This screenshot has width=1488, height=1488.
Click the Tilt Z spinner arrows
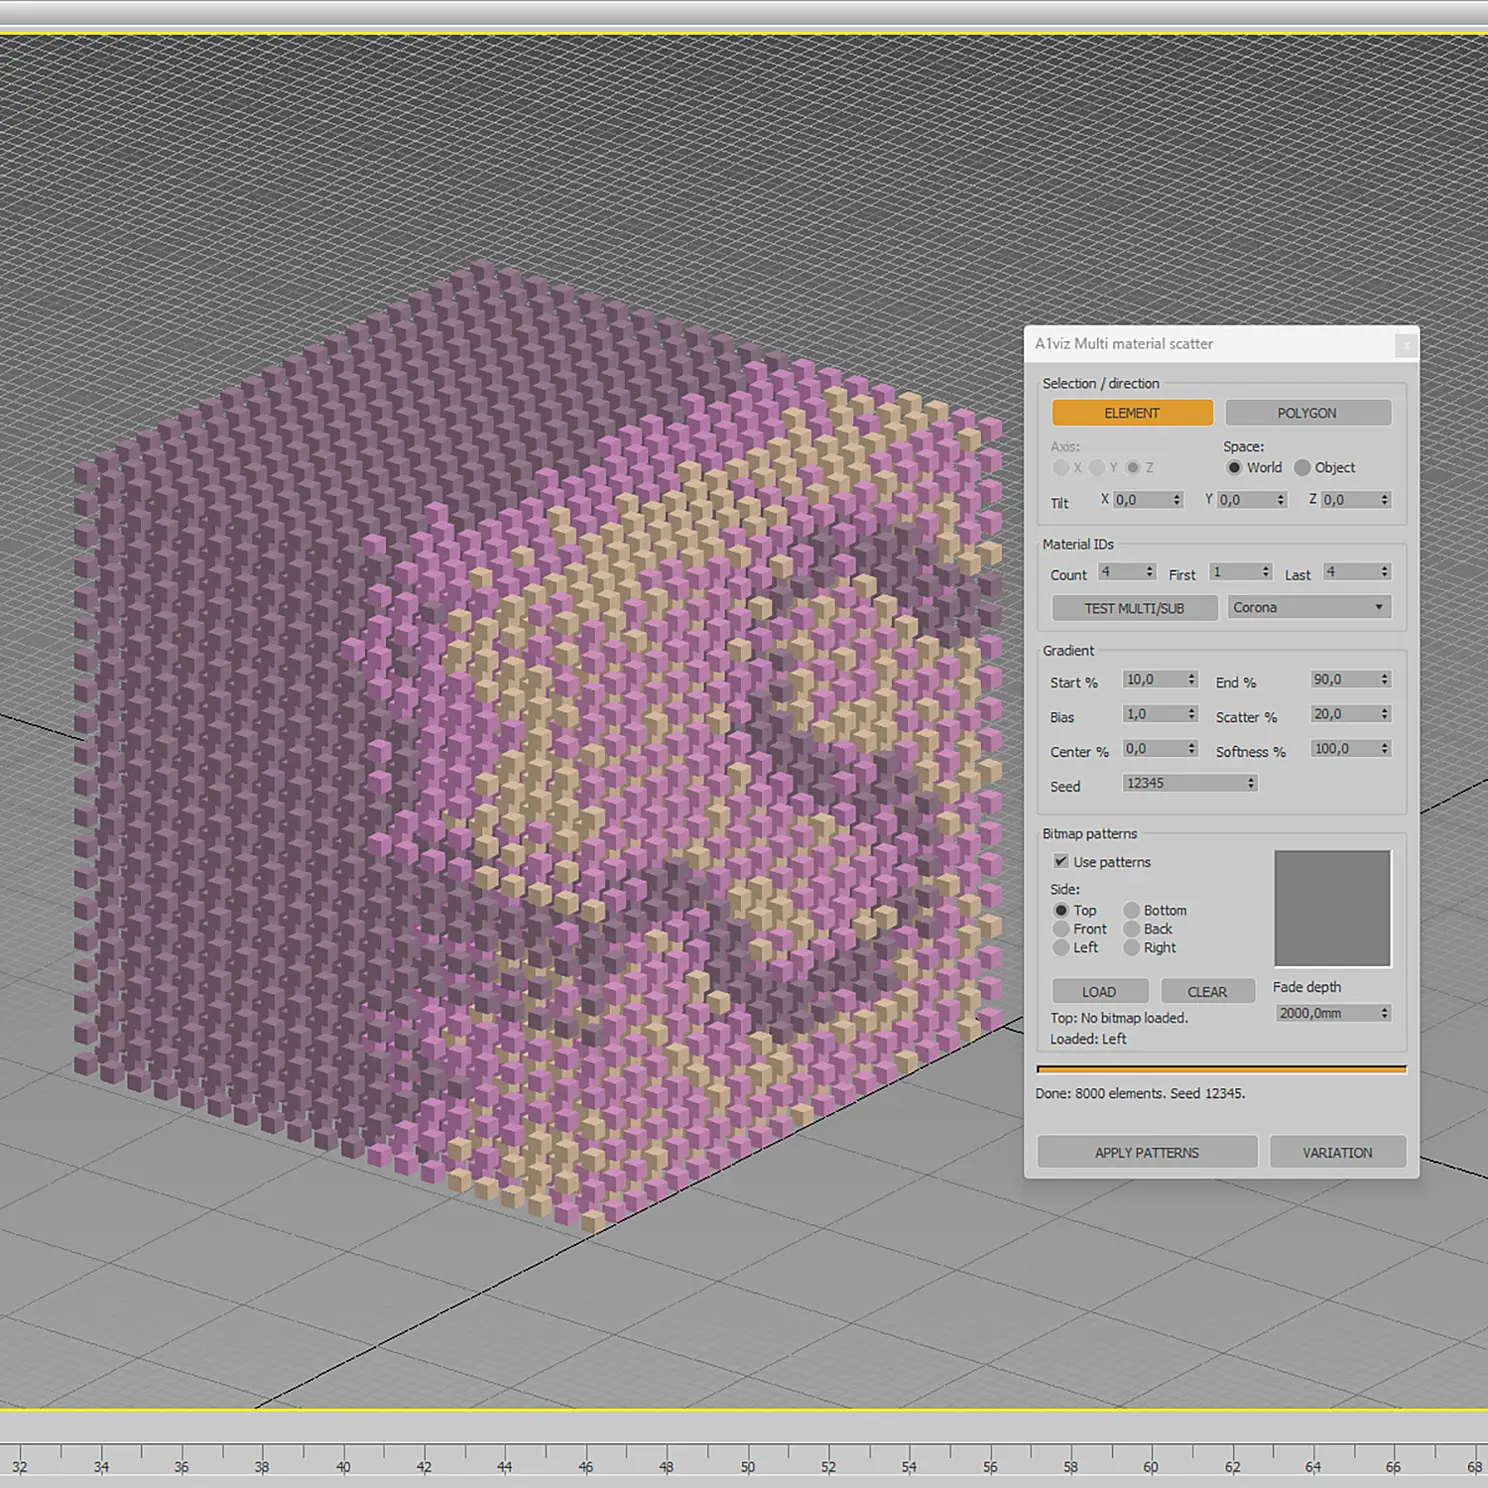click(x=1385, y=499)
